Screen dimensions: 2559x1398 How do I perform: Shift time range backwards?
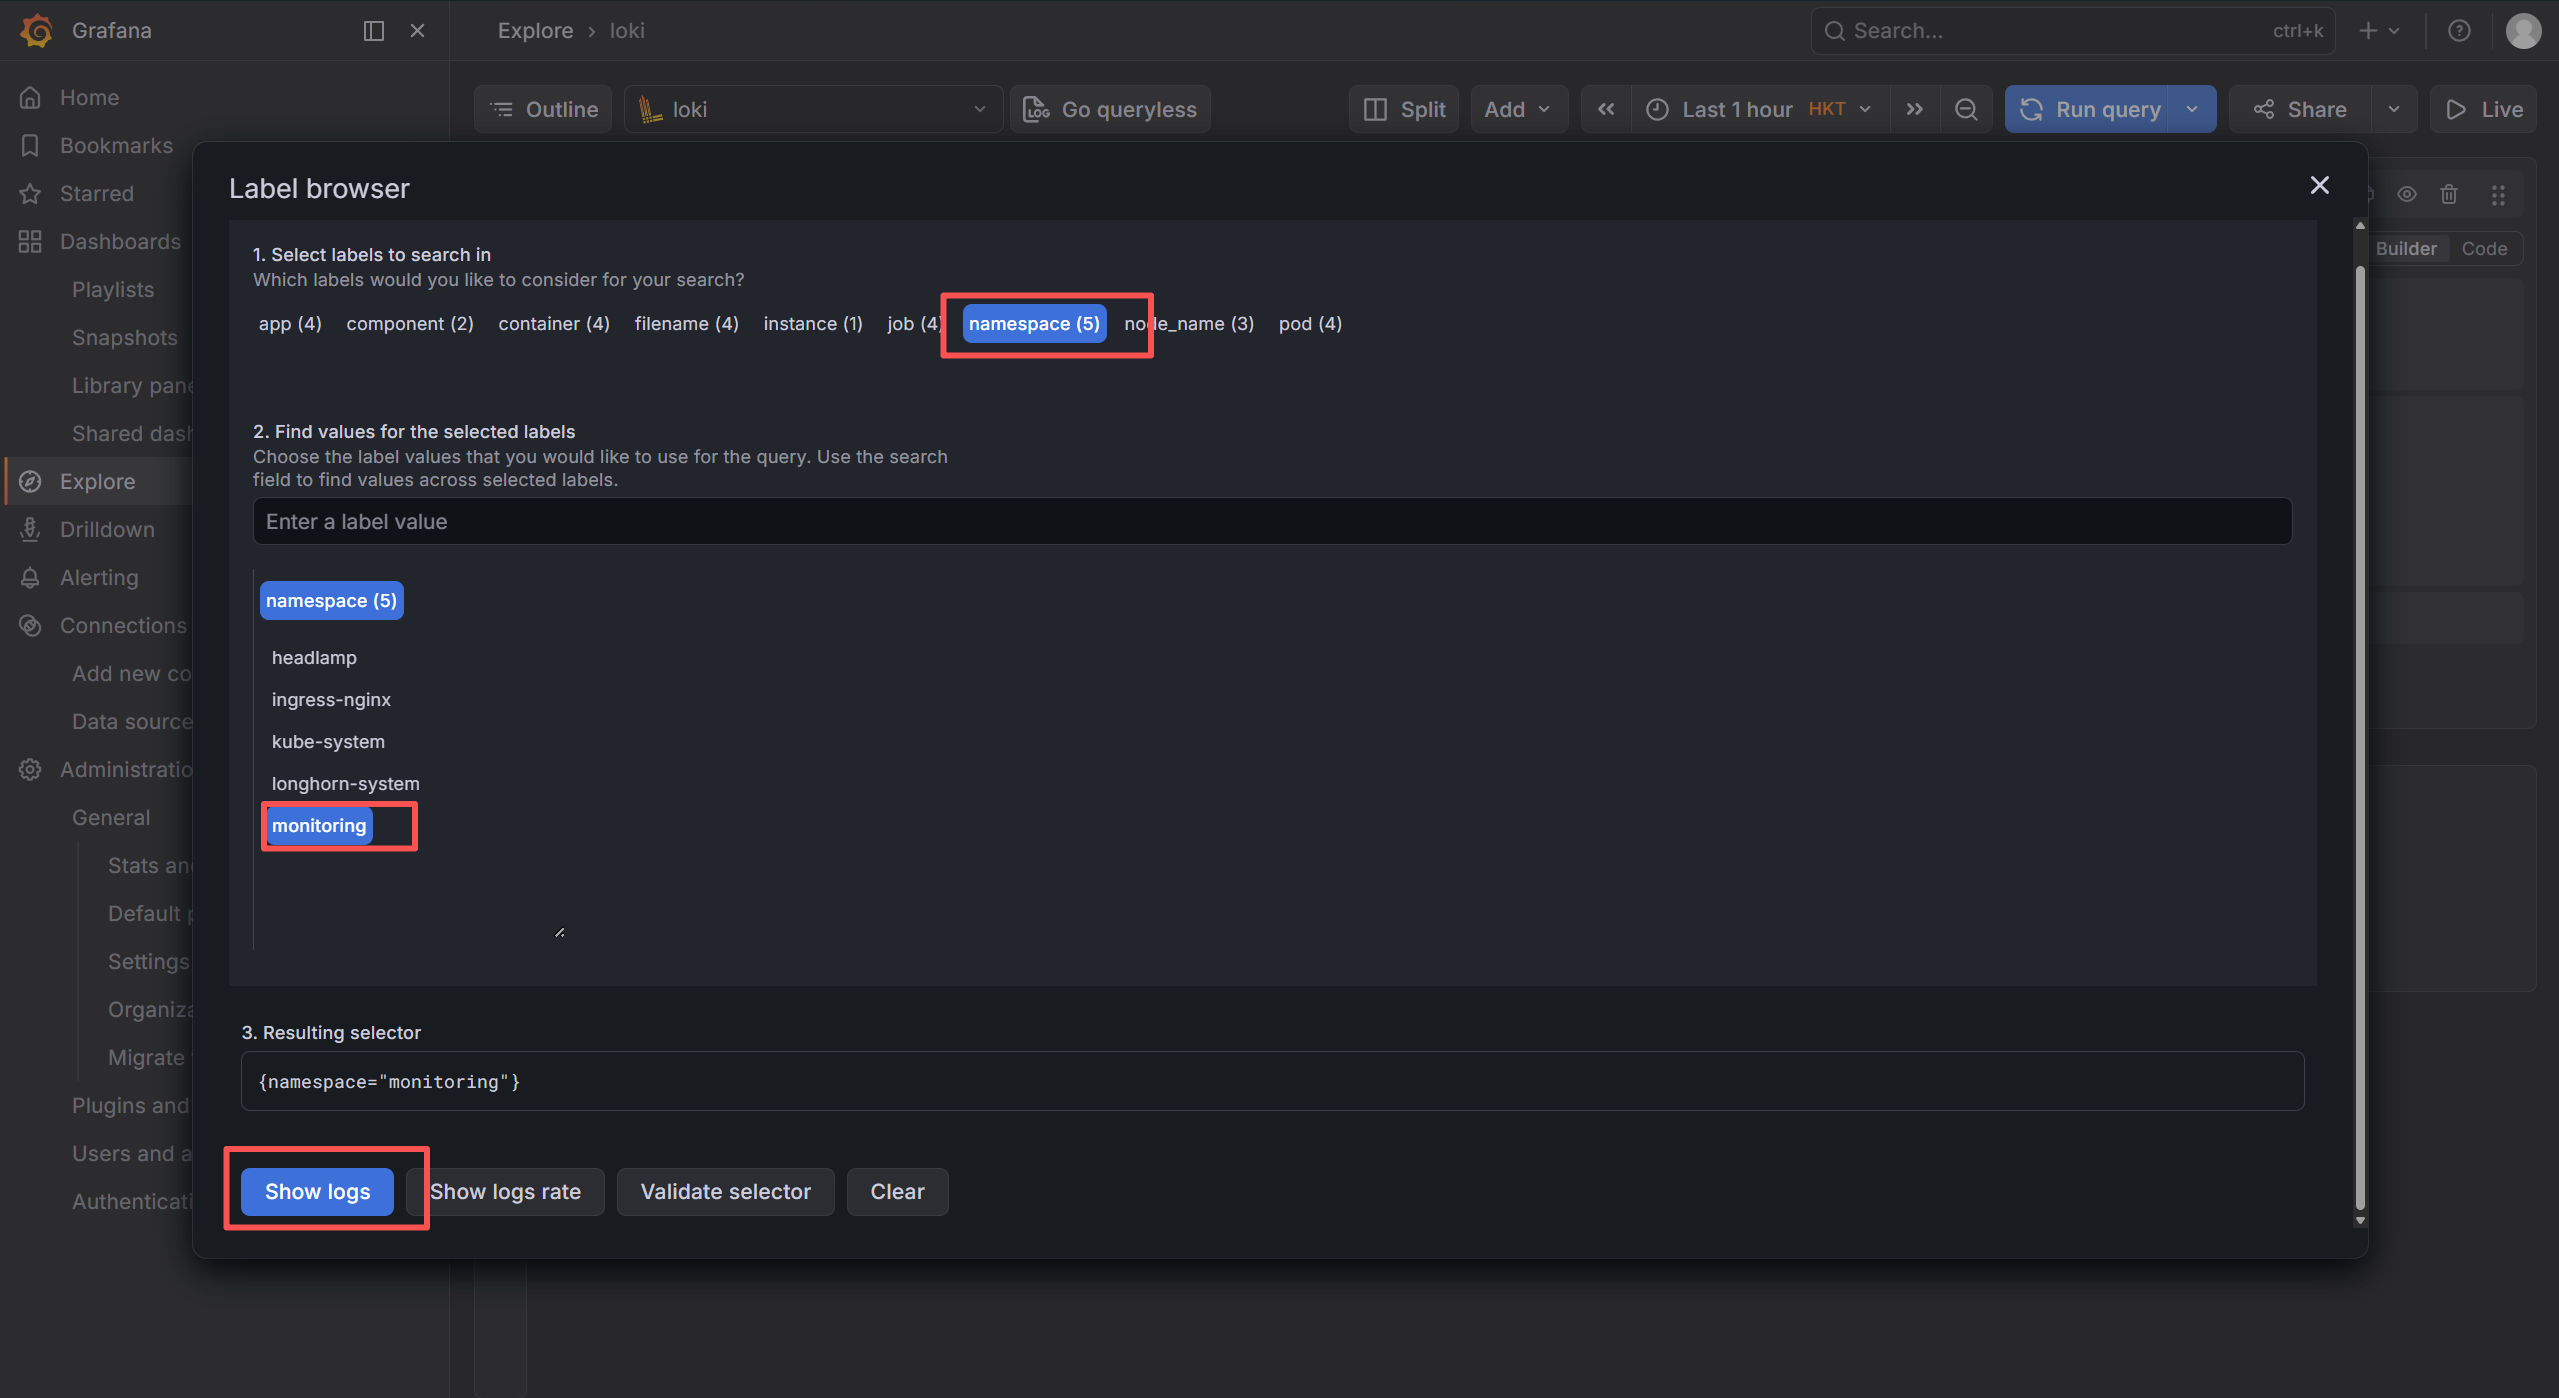(1606, 109)
